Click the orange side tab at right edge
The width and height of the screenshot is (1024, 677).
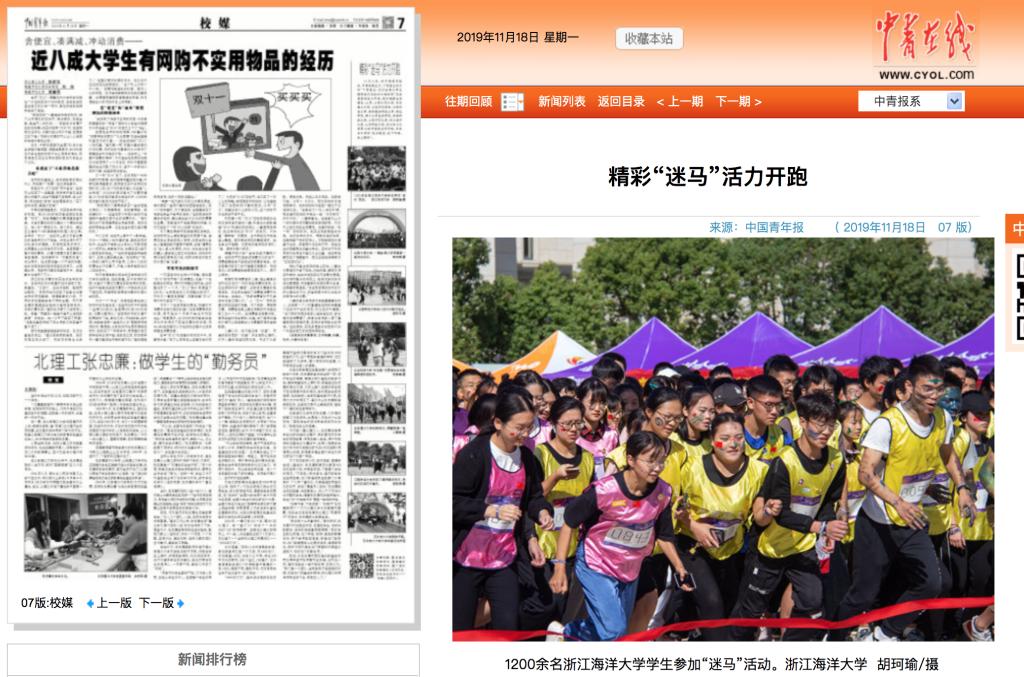pos(1014,228)
